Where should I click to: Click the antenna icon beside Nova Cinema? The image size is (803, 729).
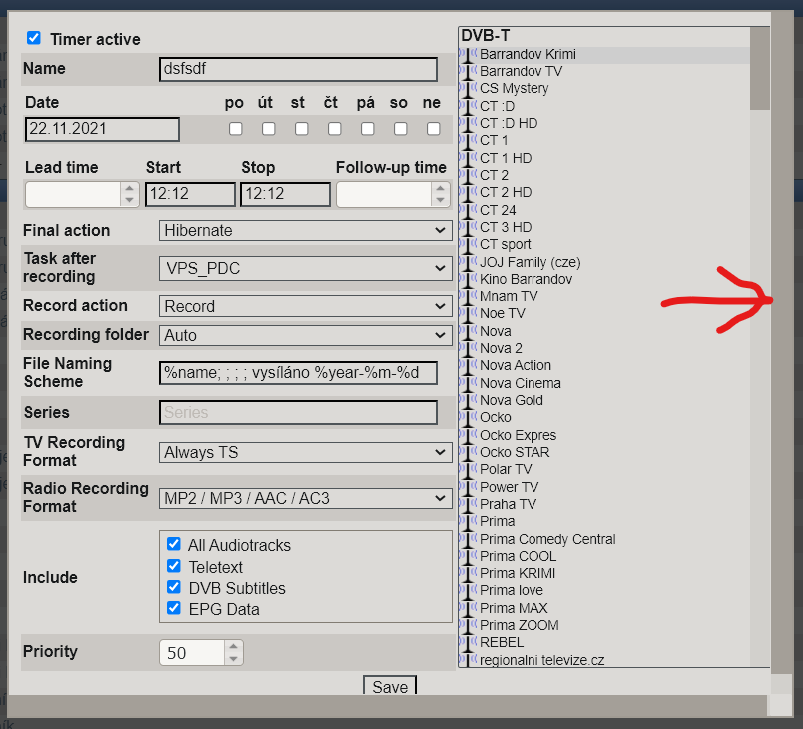(x=468, y=383)
